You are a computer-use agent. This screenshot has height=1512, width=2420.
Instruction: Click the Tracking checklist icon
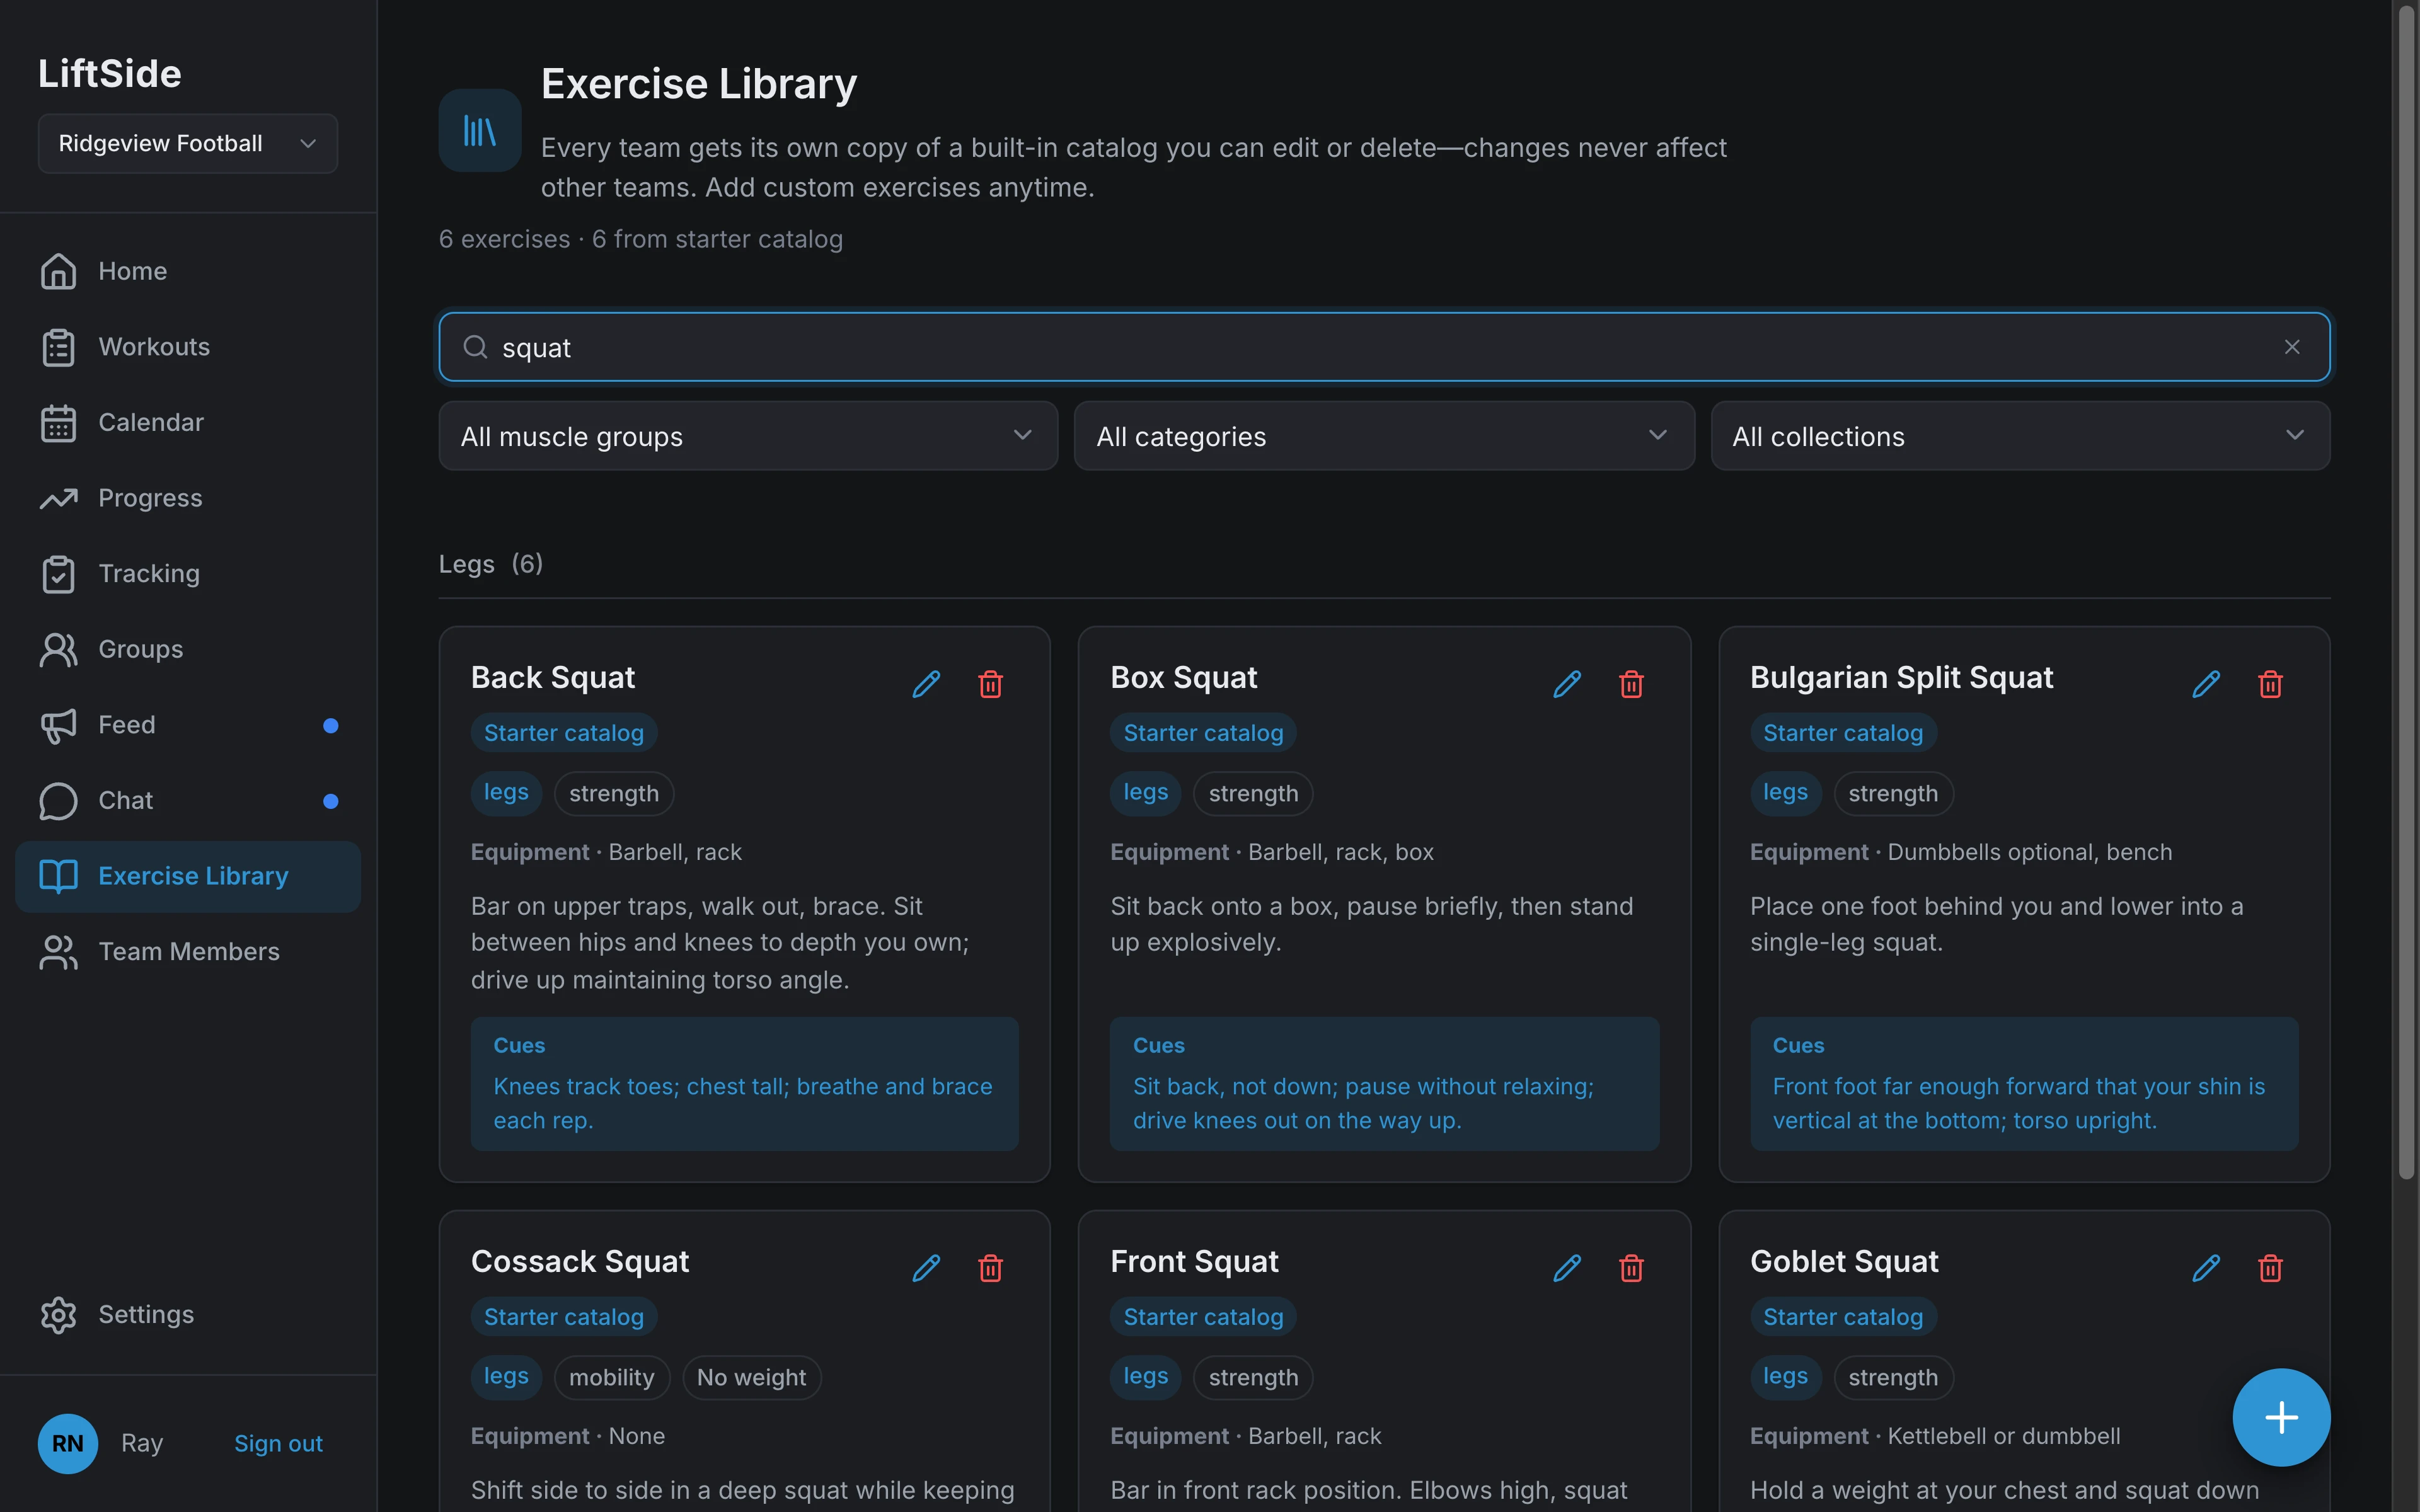point(58,574)
